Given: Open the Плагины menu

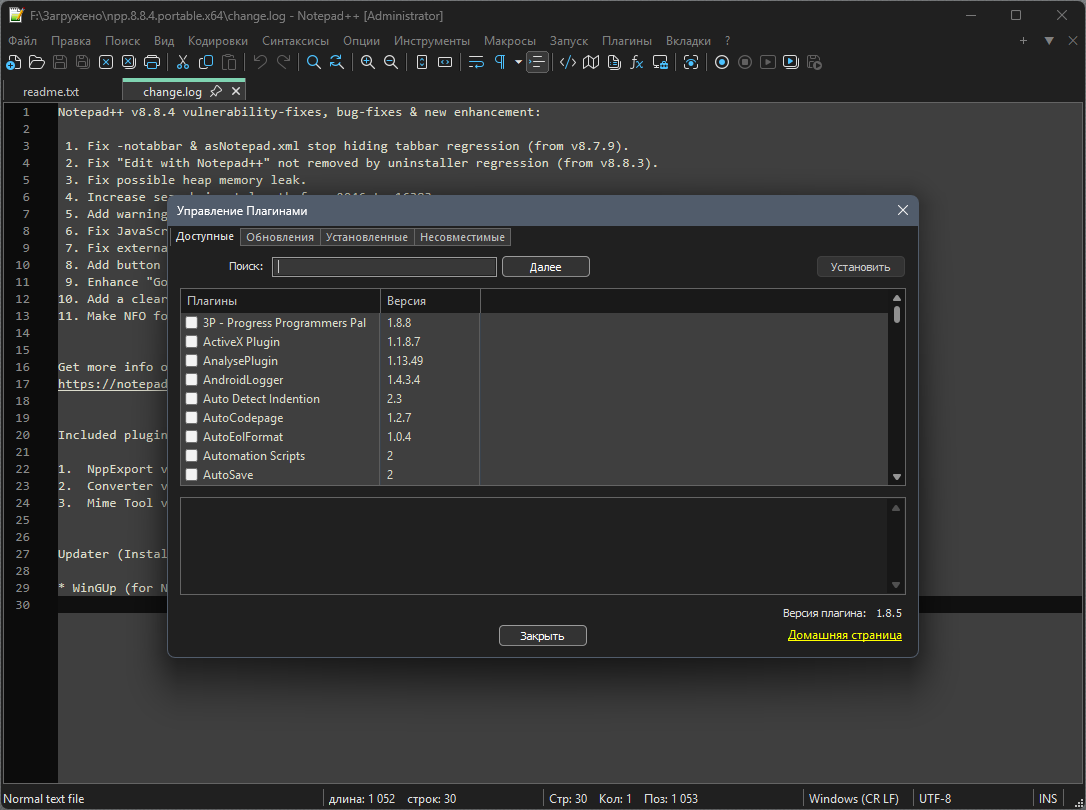Looking at the screenshot, I should [x=627, y=41].
